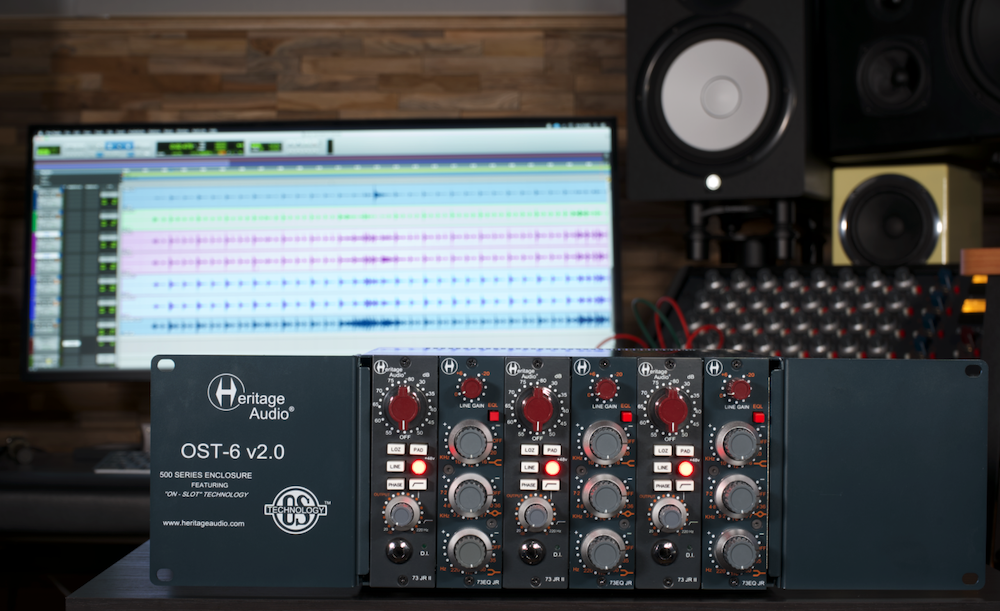This screenshot has height=611, width=1000.
Task: Click the LINE GAIN knob on middle 73EQ JR
Action: click(x=605, y=388)
